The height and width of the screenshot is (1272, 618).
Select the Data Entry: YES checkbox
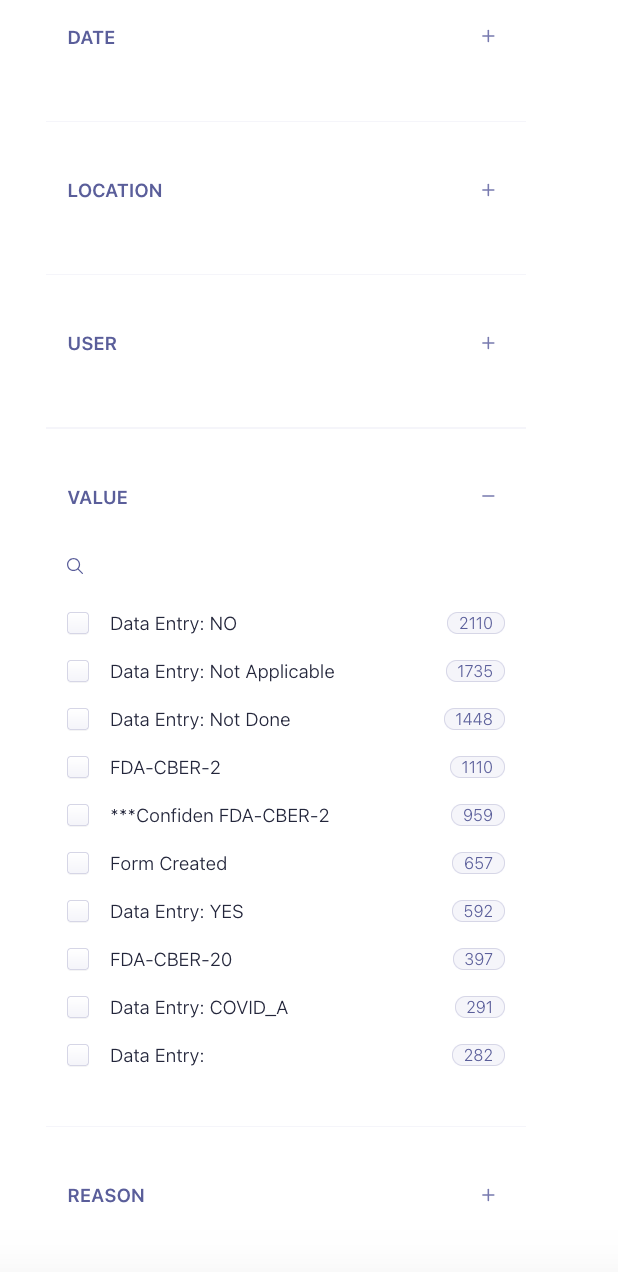click(x=78, y=911)
